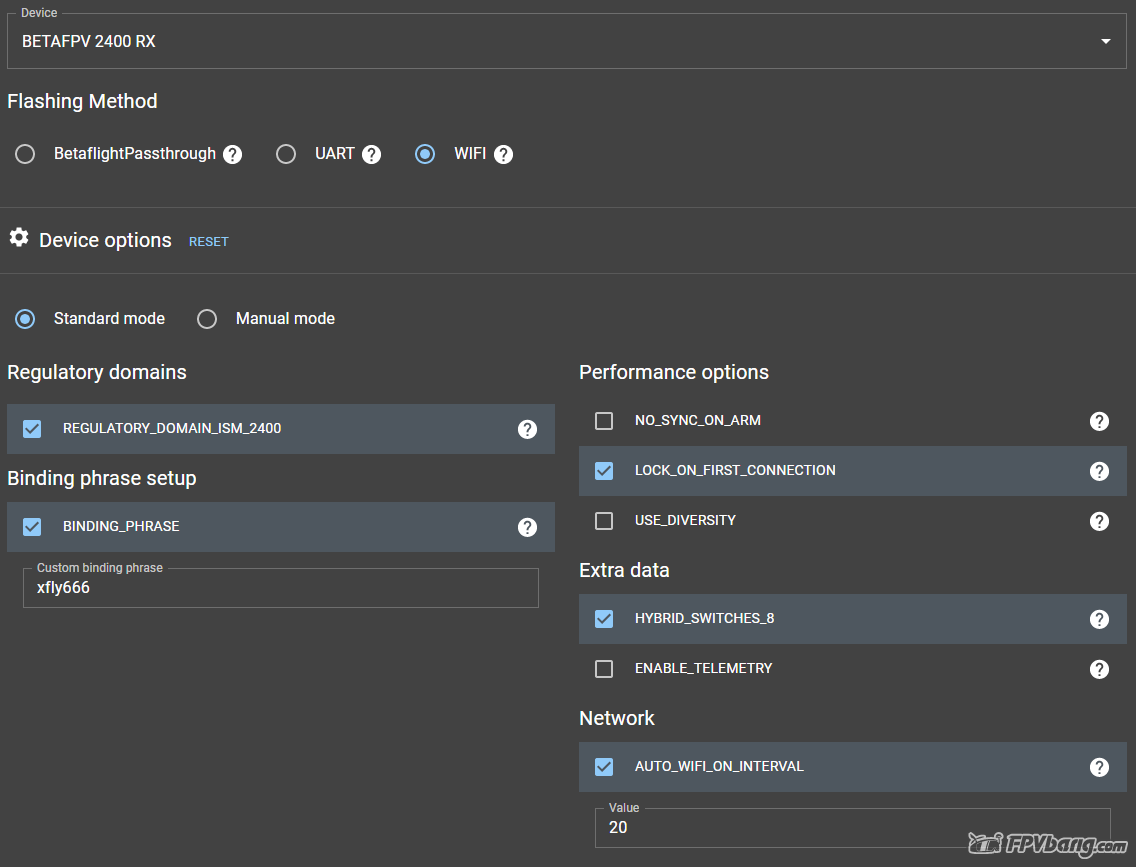
Task: Open help for BetaflightPassthrough method
Action: (233, 154)
